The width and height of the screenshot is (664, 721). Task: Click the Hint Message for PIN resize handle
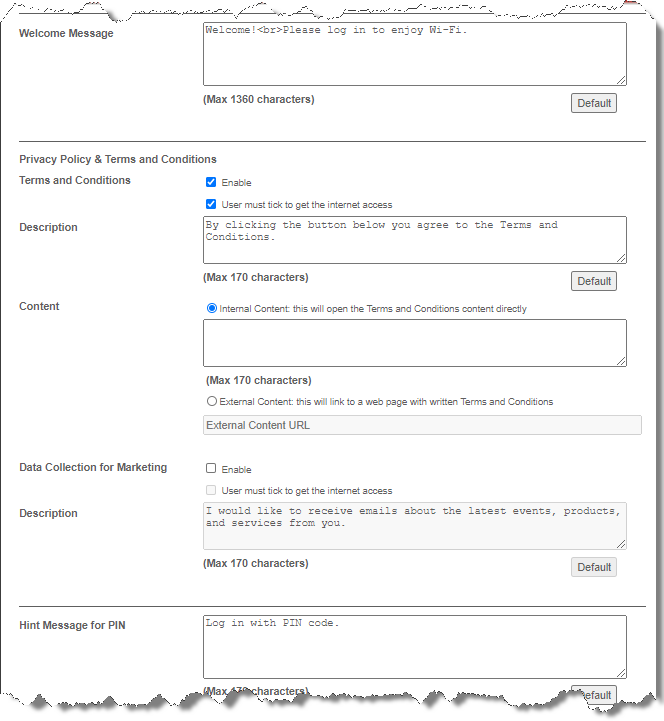[621, 673]
